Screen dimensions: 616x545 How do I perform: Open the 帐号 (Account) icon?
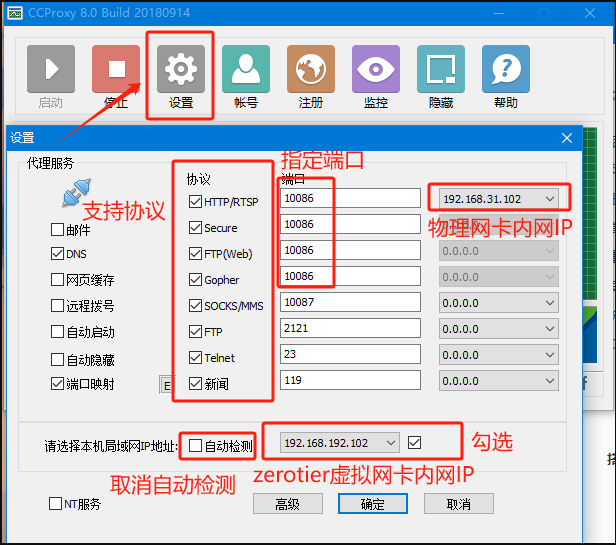[x=246, y=69]
